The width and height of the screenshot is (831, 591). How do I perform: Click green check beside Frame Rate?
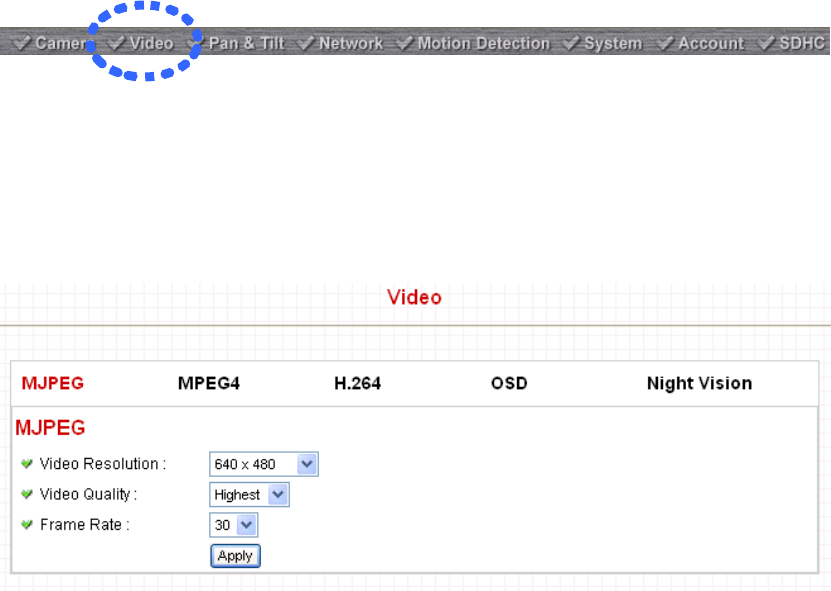click(26, 524)
